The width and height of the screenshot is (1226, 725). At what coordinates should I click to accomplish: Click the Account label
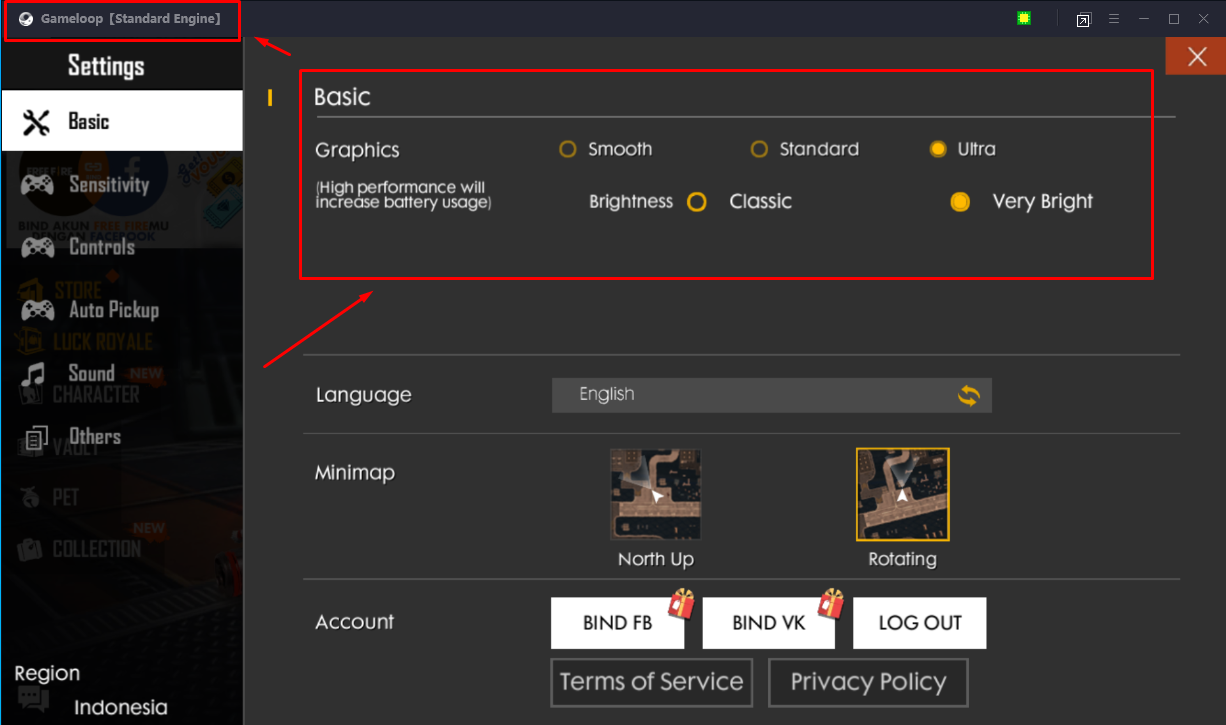coord(355,622)
